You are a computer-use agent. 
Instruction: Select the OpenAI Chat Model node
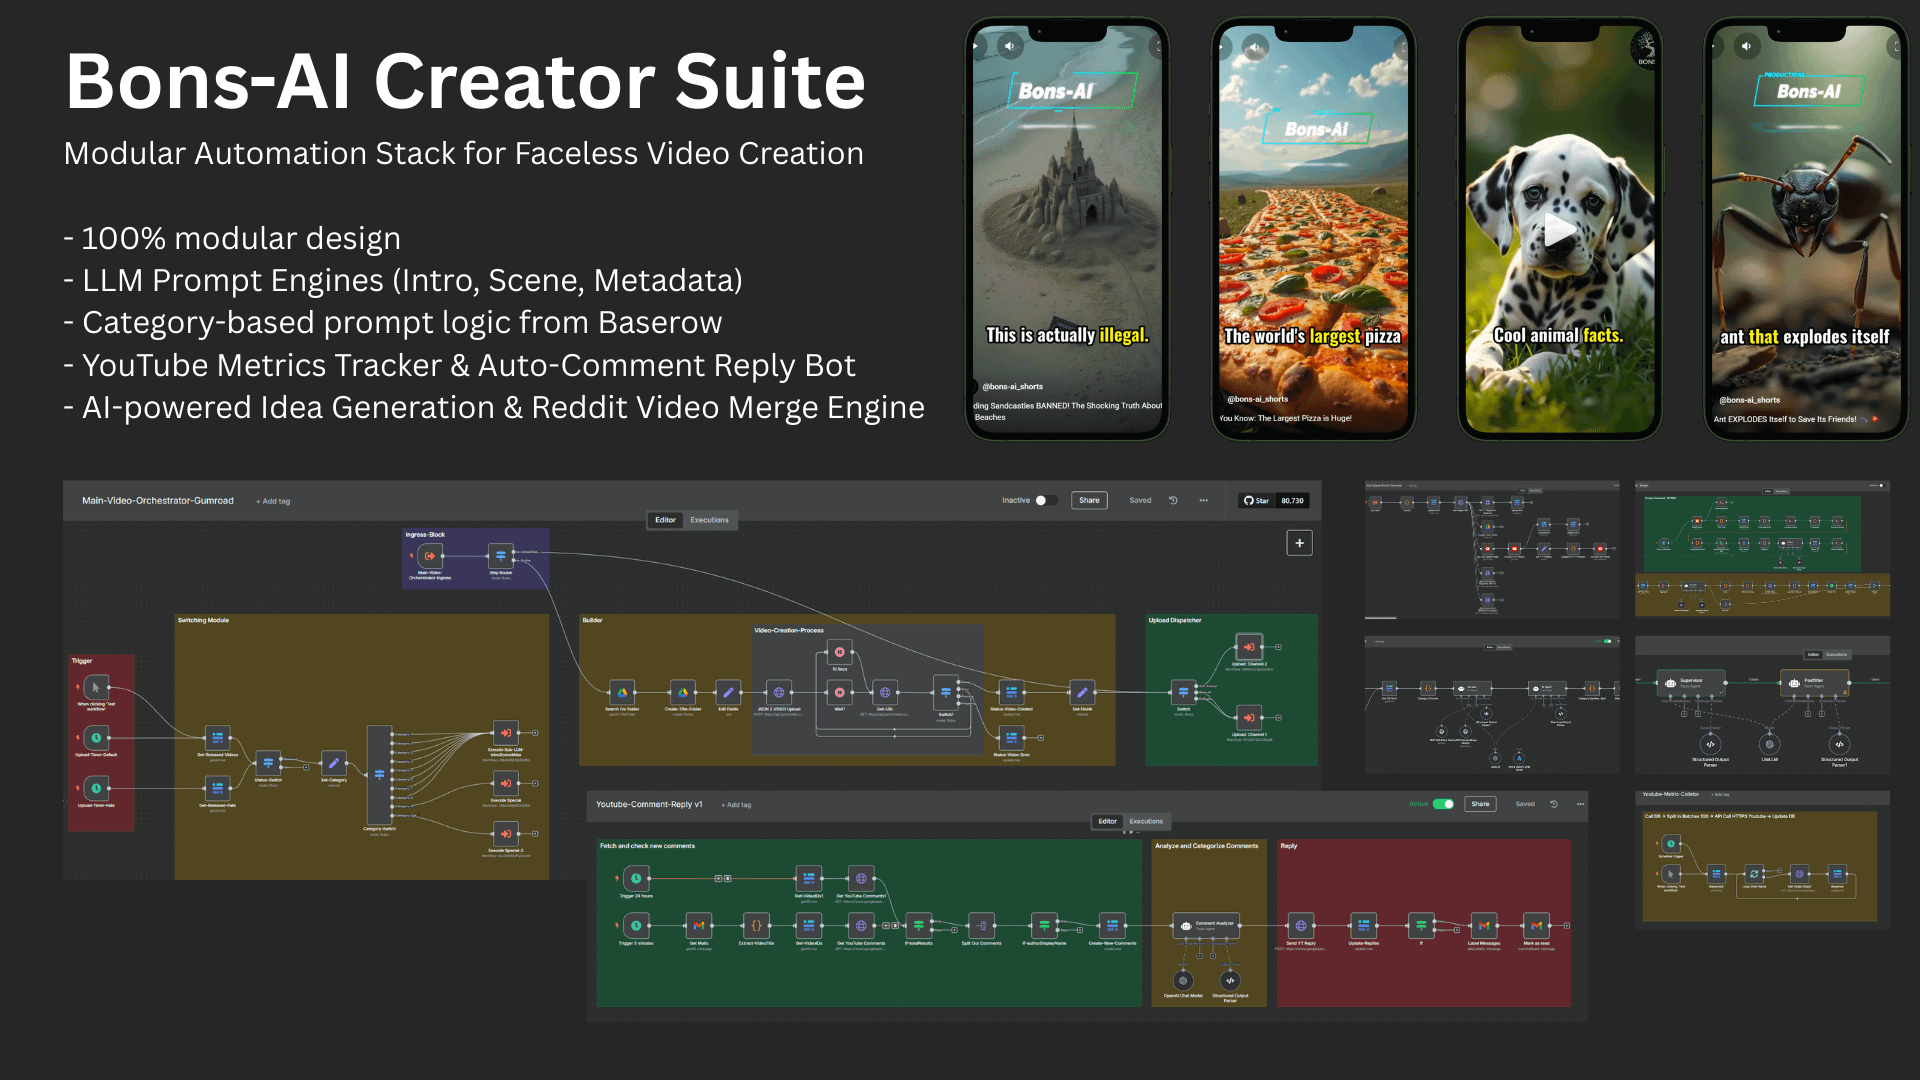(1183, 980)
